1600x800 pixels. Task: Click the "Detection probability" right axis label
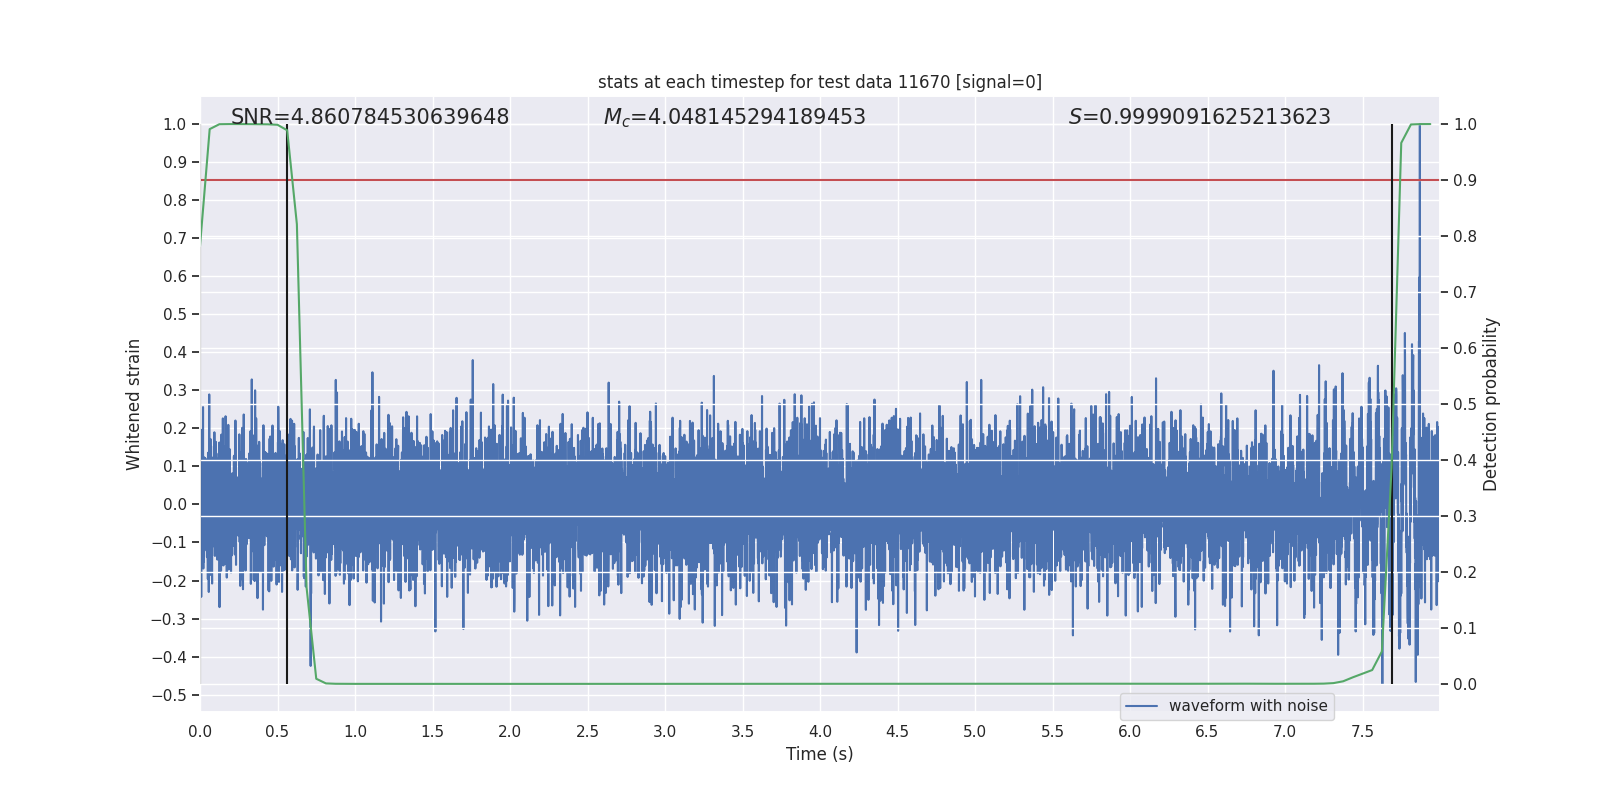[1491, 404]
